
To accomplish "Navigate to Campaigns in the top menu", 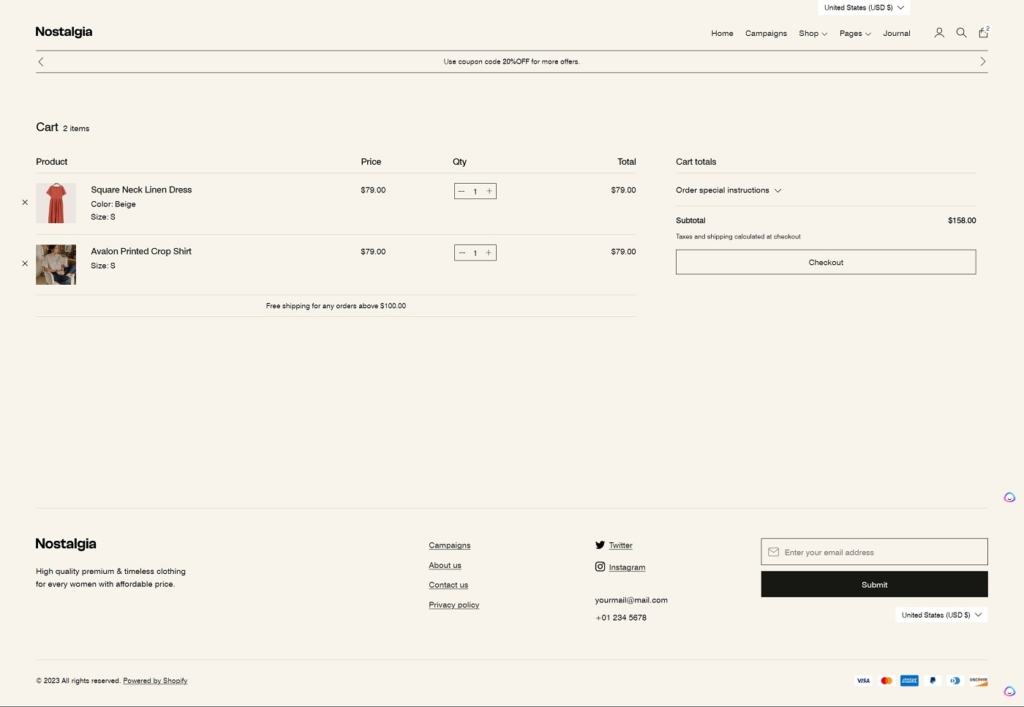I will pos(766,33).
